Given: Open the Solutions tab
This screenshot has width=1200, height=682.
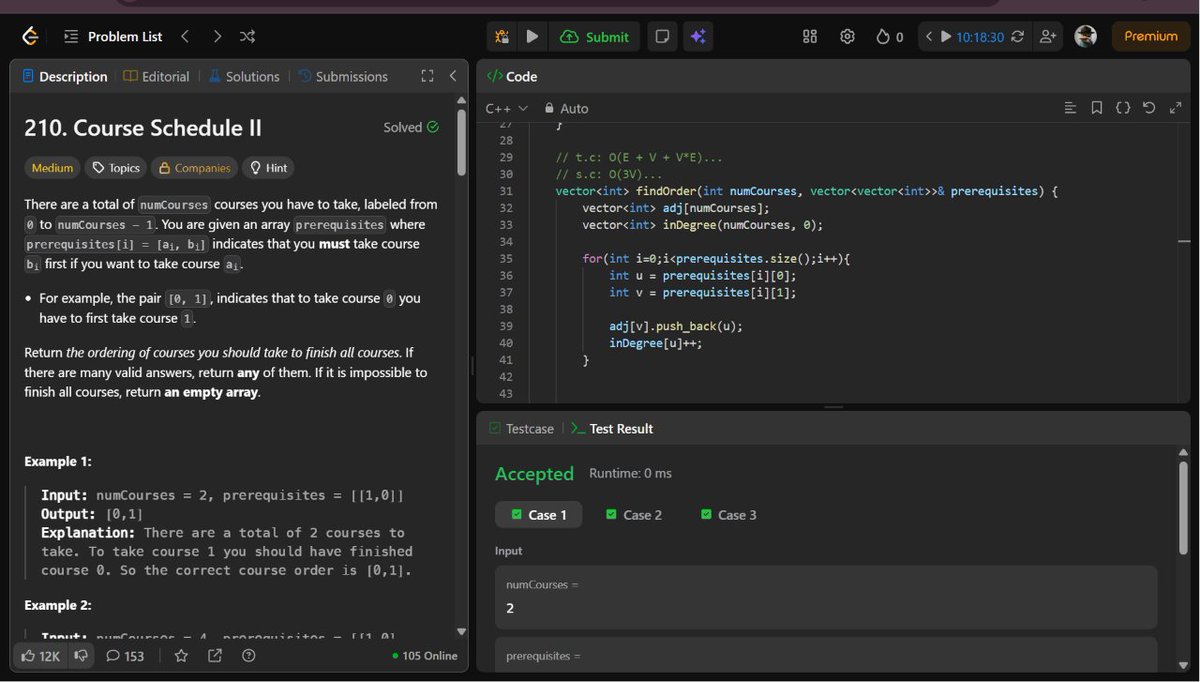Looking at the screenshot, I should pyautogui.click(x=244, y=76).
